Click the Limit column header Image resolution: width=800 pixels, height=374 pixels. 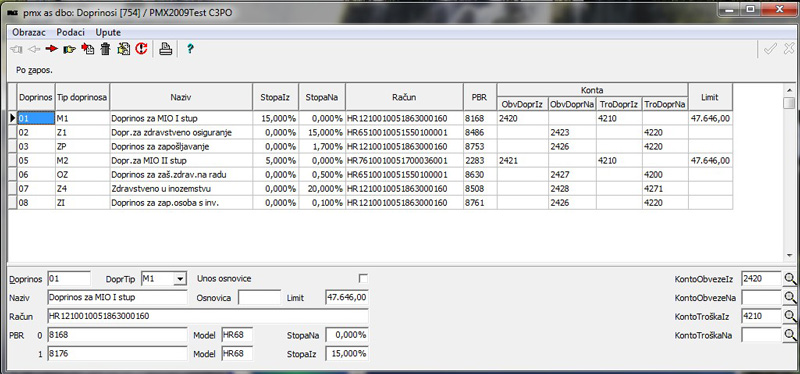pos(710,97)
